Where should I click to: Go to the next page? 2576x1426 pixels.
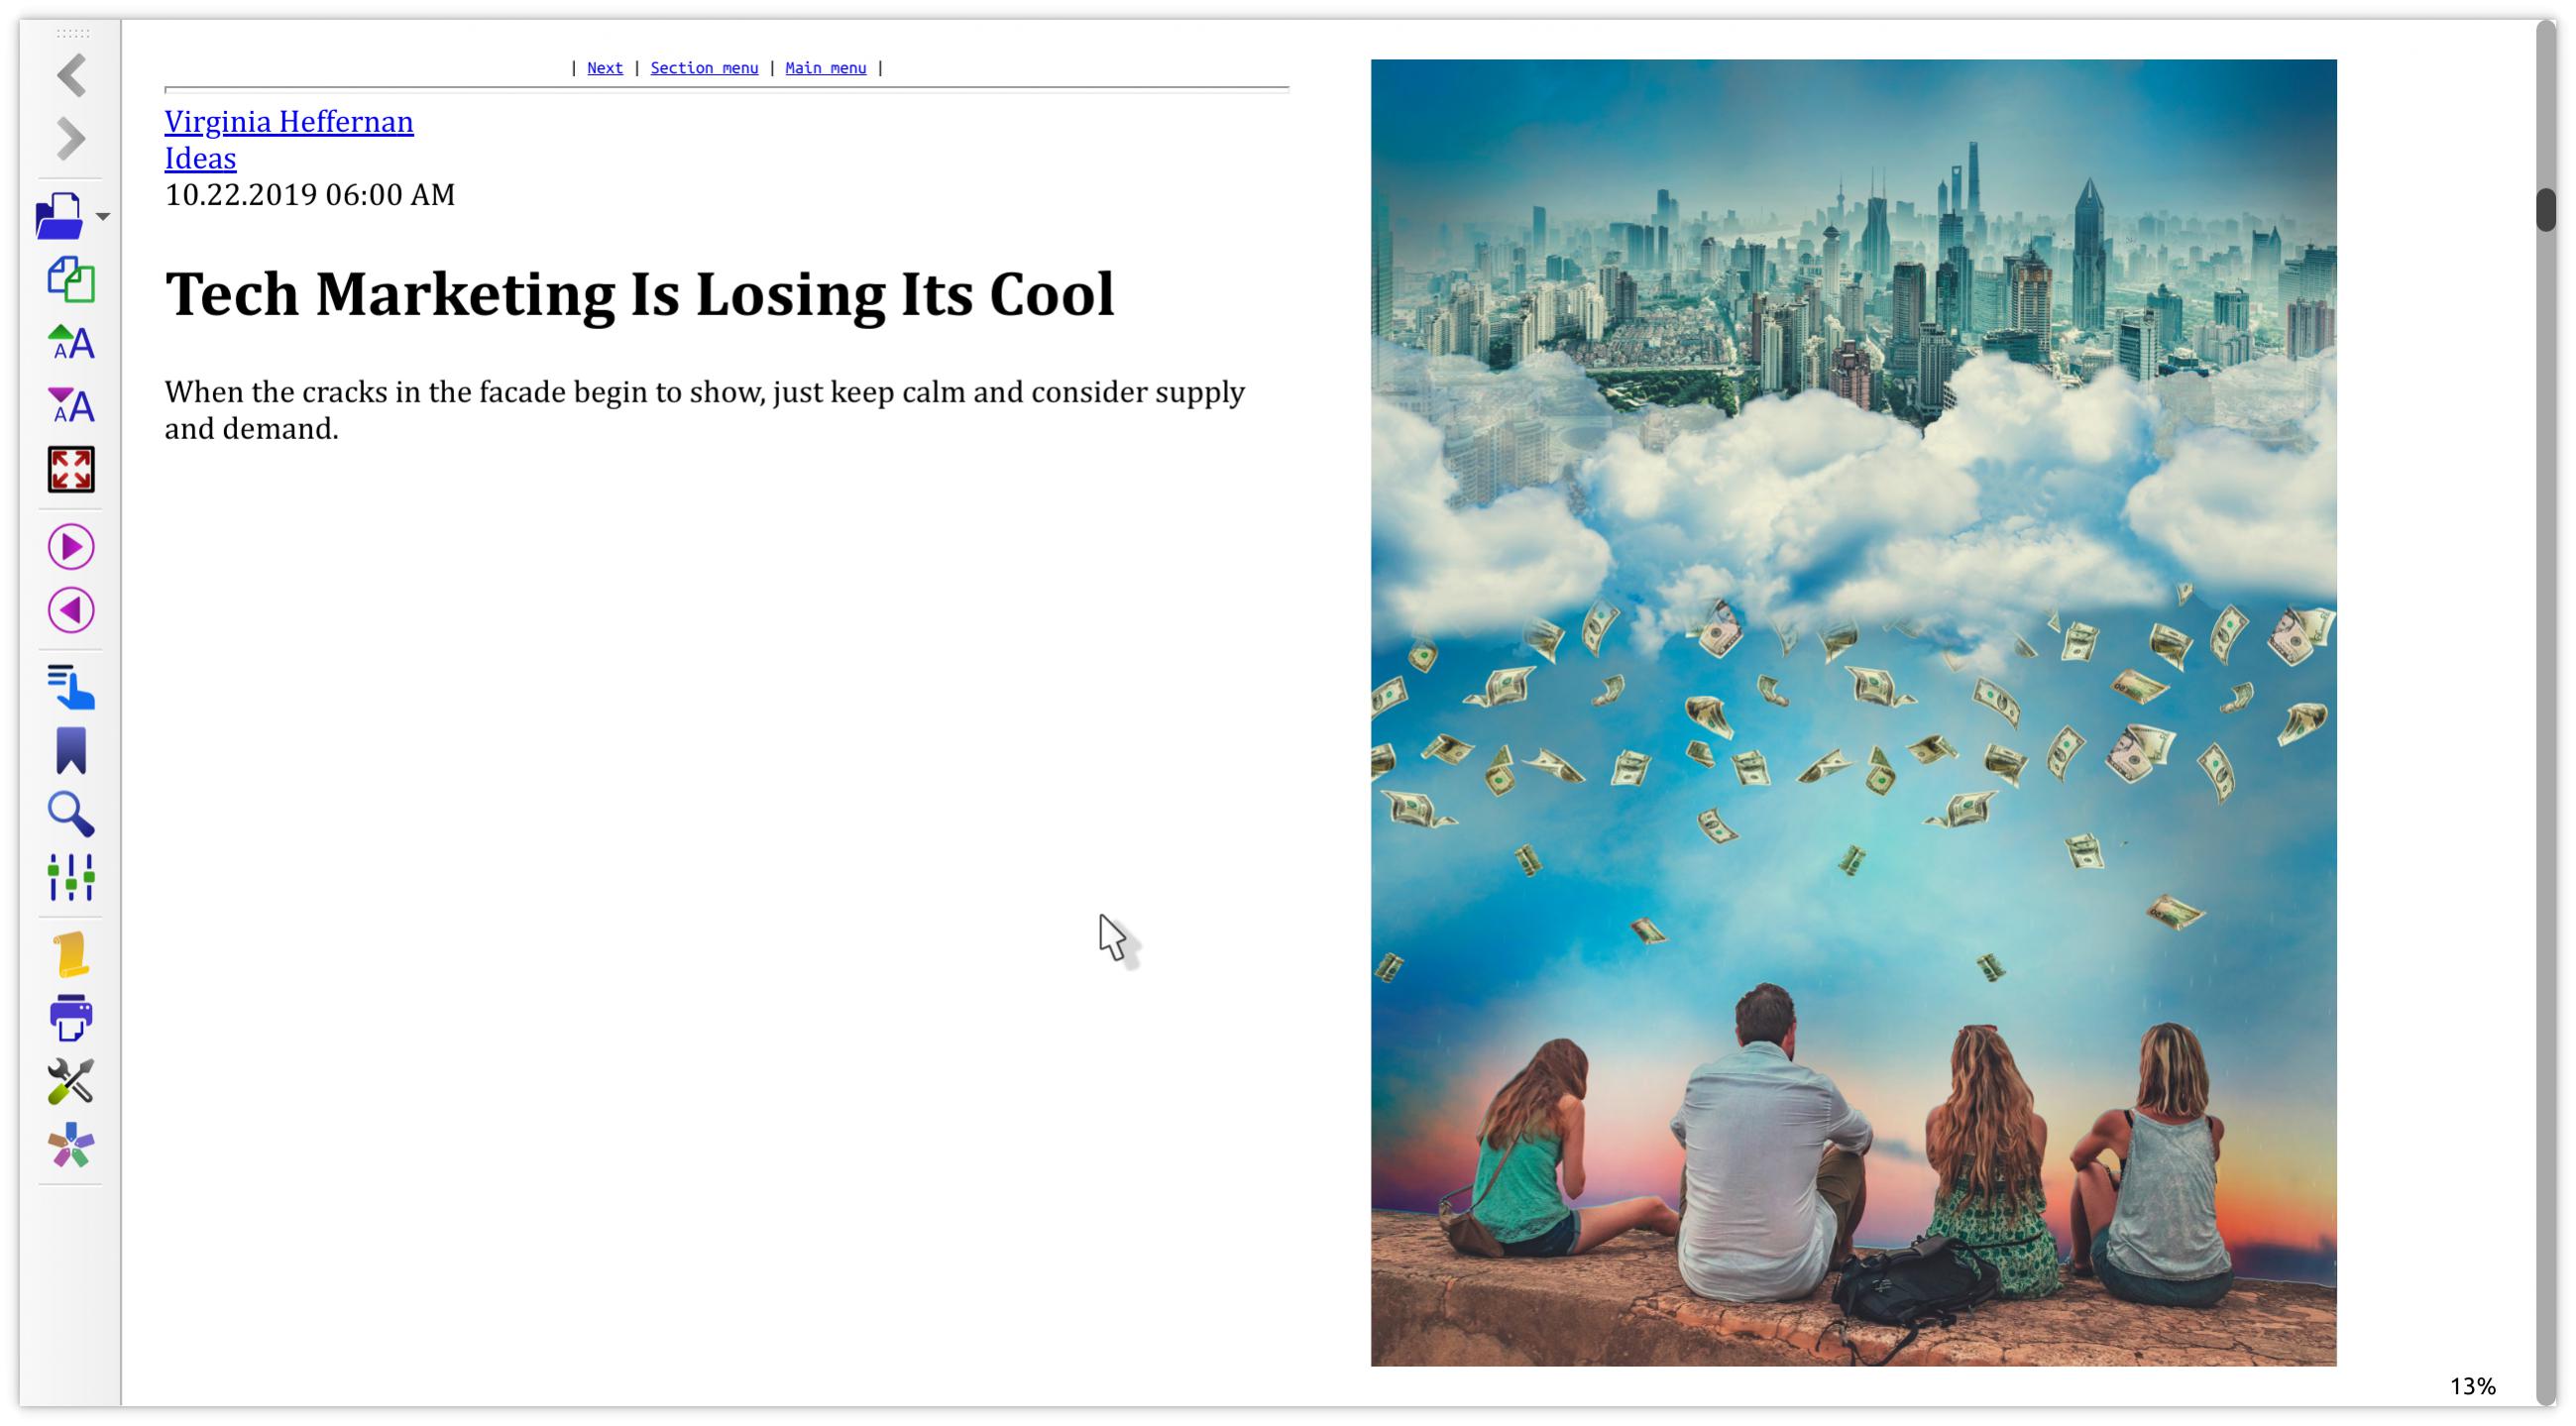pos(71,547)
